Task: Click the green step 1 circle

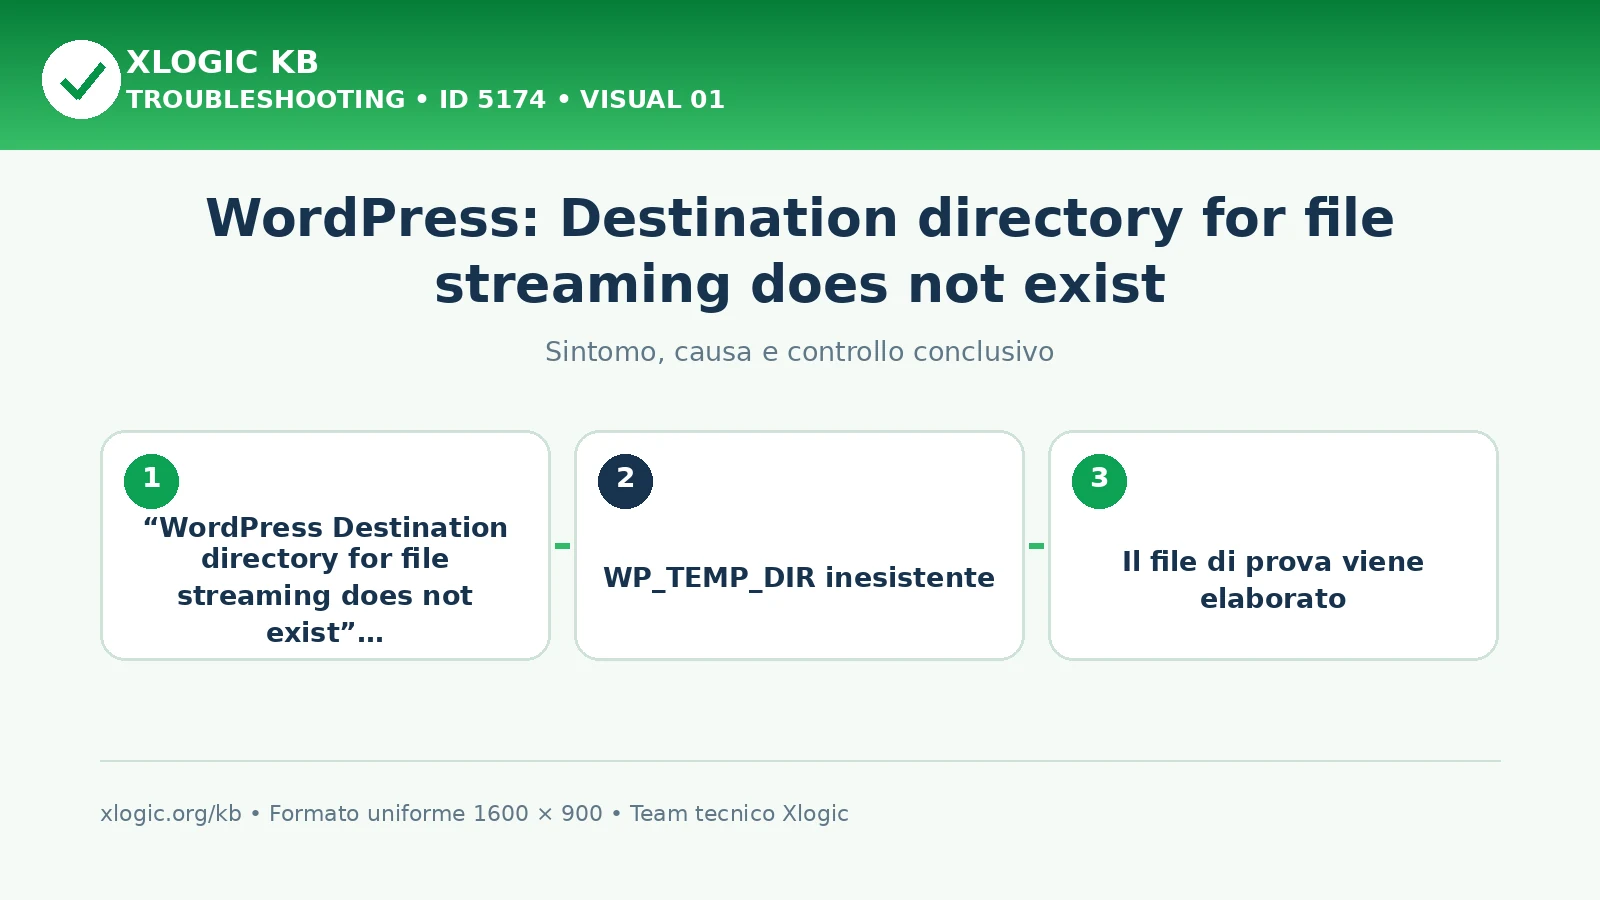Action: tap(151, 481)
